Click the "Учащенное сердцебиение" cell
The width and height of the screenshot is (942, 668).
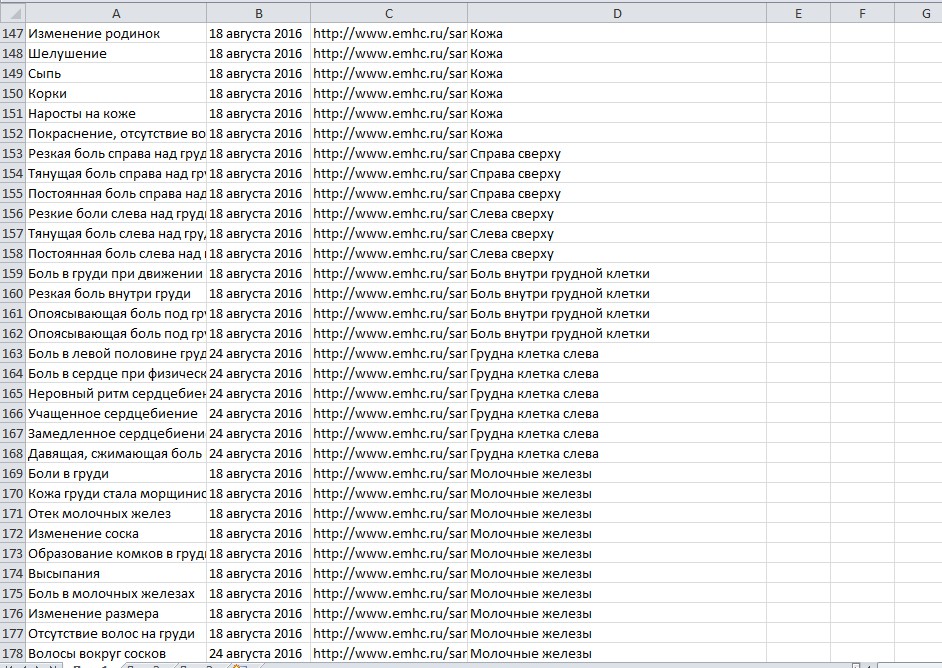coord(116,414)
